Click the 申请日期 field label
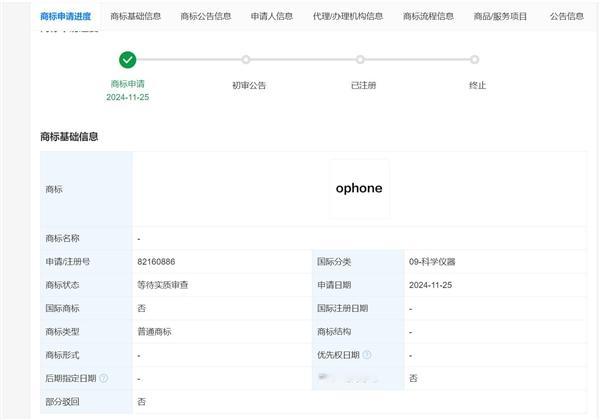This screenshot has width=600, height=420. 334,285
